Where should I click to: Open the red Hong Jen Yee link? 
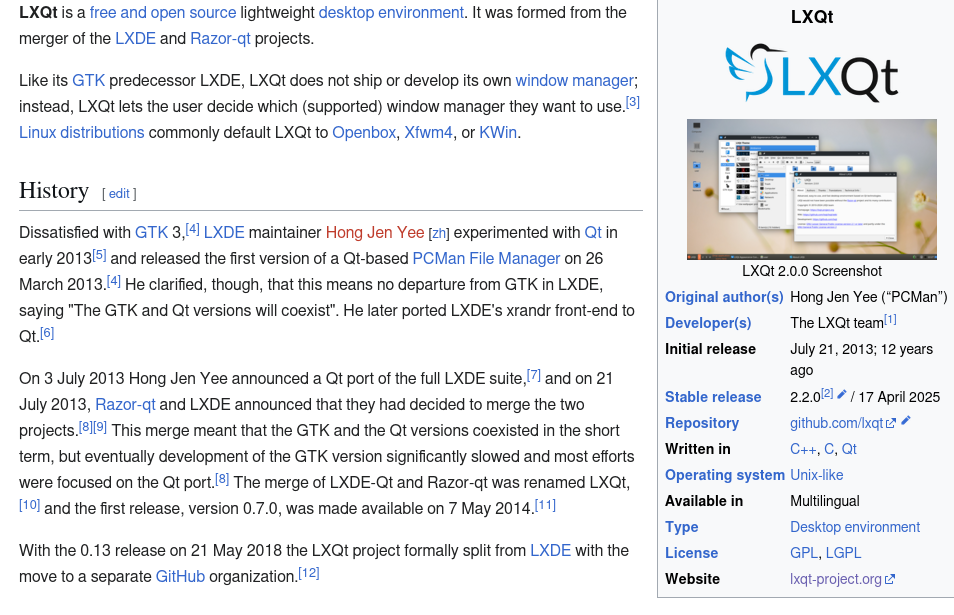[375, 233]
